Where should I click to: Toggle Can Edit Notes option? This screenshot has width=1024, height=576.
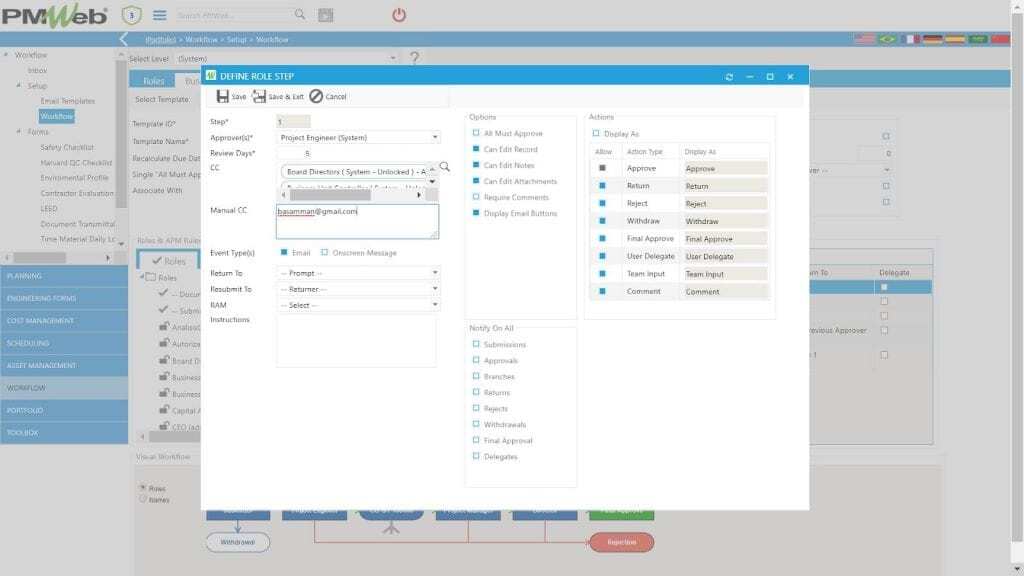(x=475, y=165)
